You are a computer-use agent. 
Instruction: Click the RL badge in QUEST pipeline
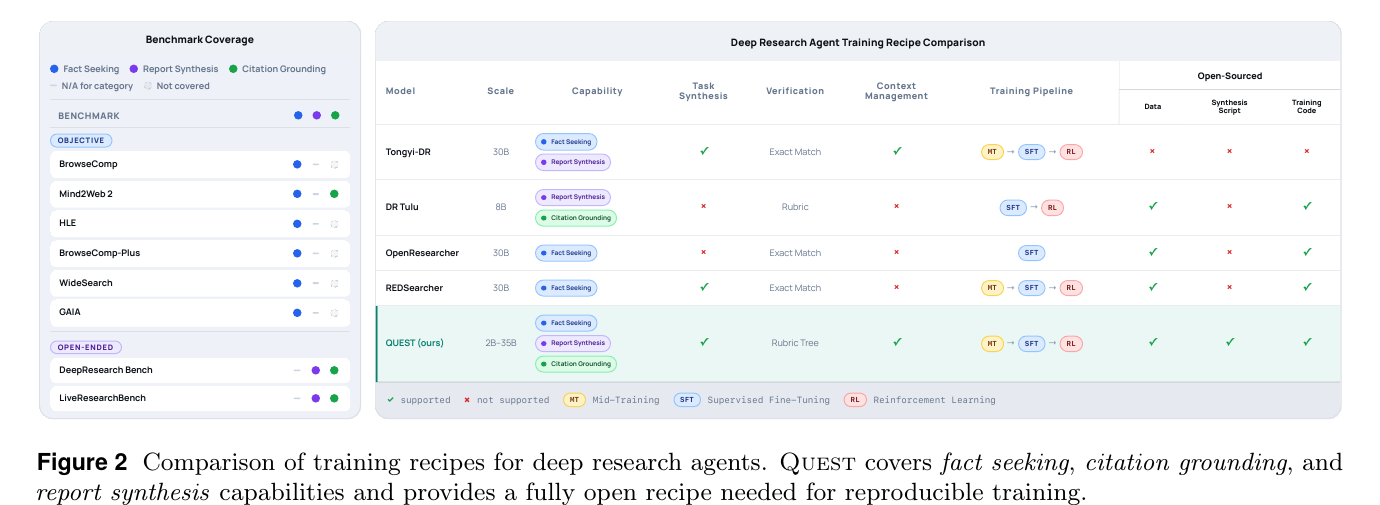1071,343
